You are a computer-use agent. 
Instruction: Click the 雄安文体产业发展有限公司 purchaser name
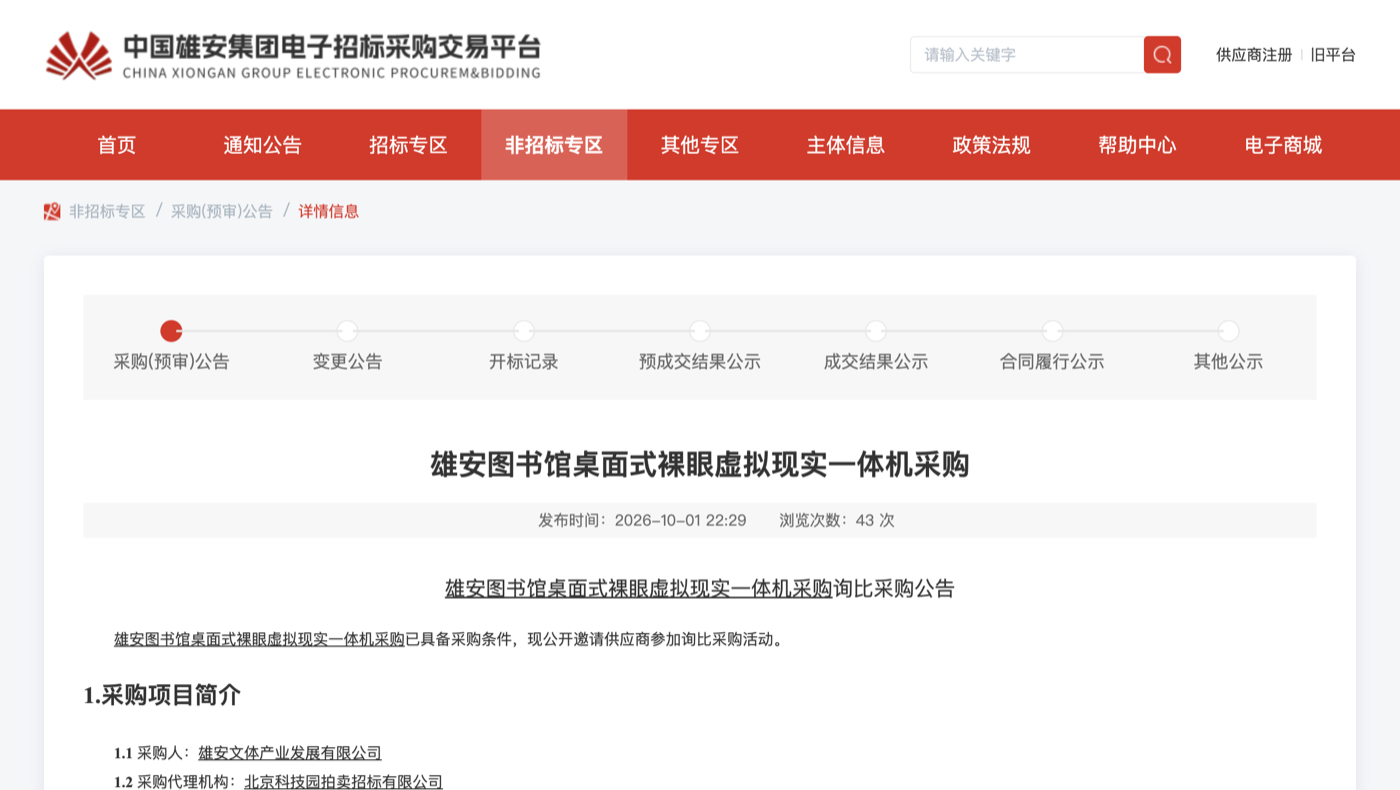tap(290, 753)
